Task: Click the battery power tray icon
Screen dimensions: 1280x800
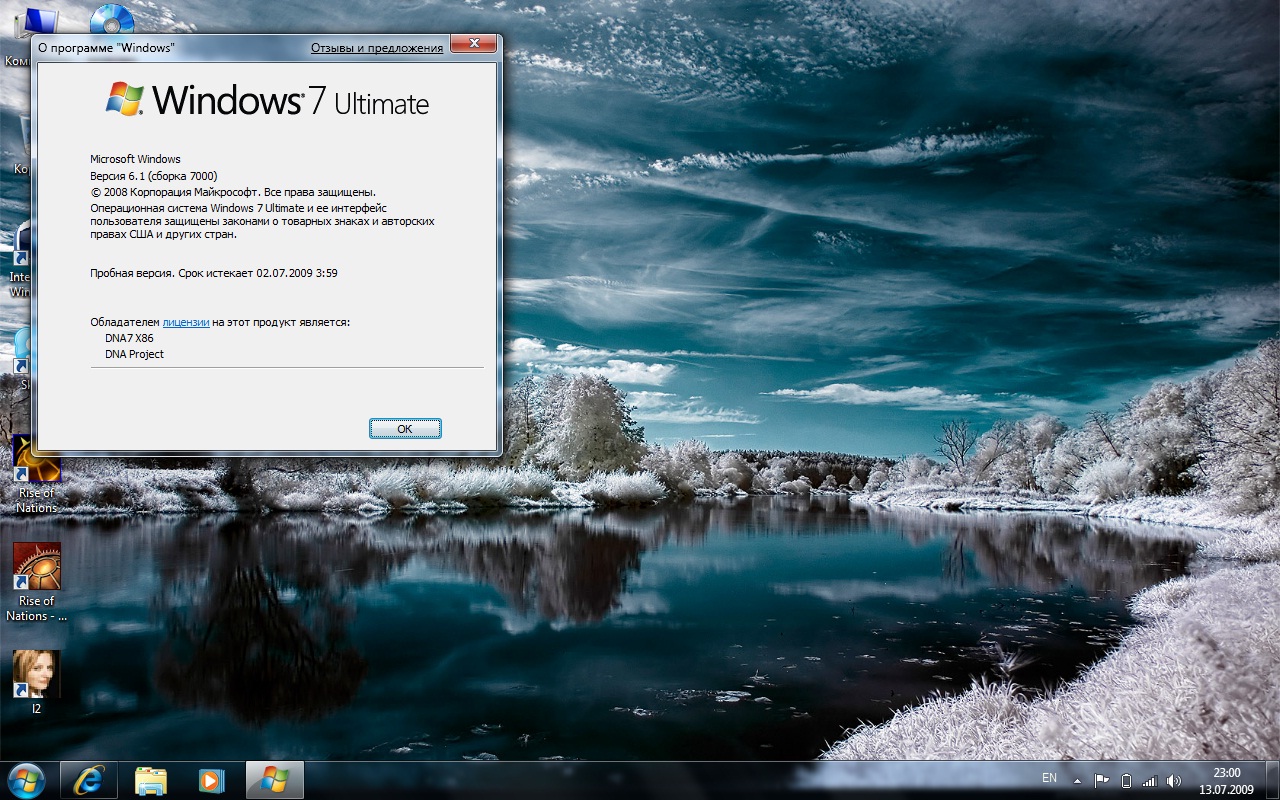Action: pos(1126,780)
